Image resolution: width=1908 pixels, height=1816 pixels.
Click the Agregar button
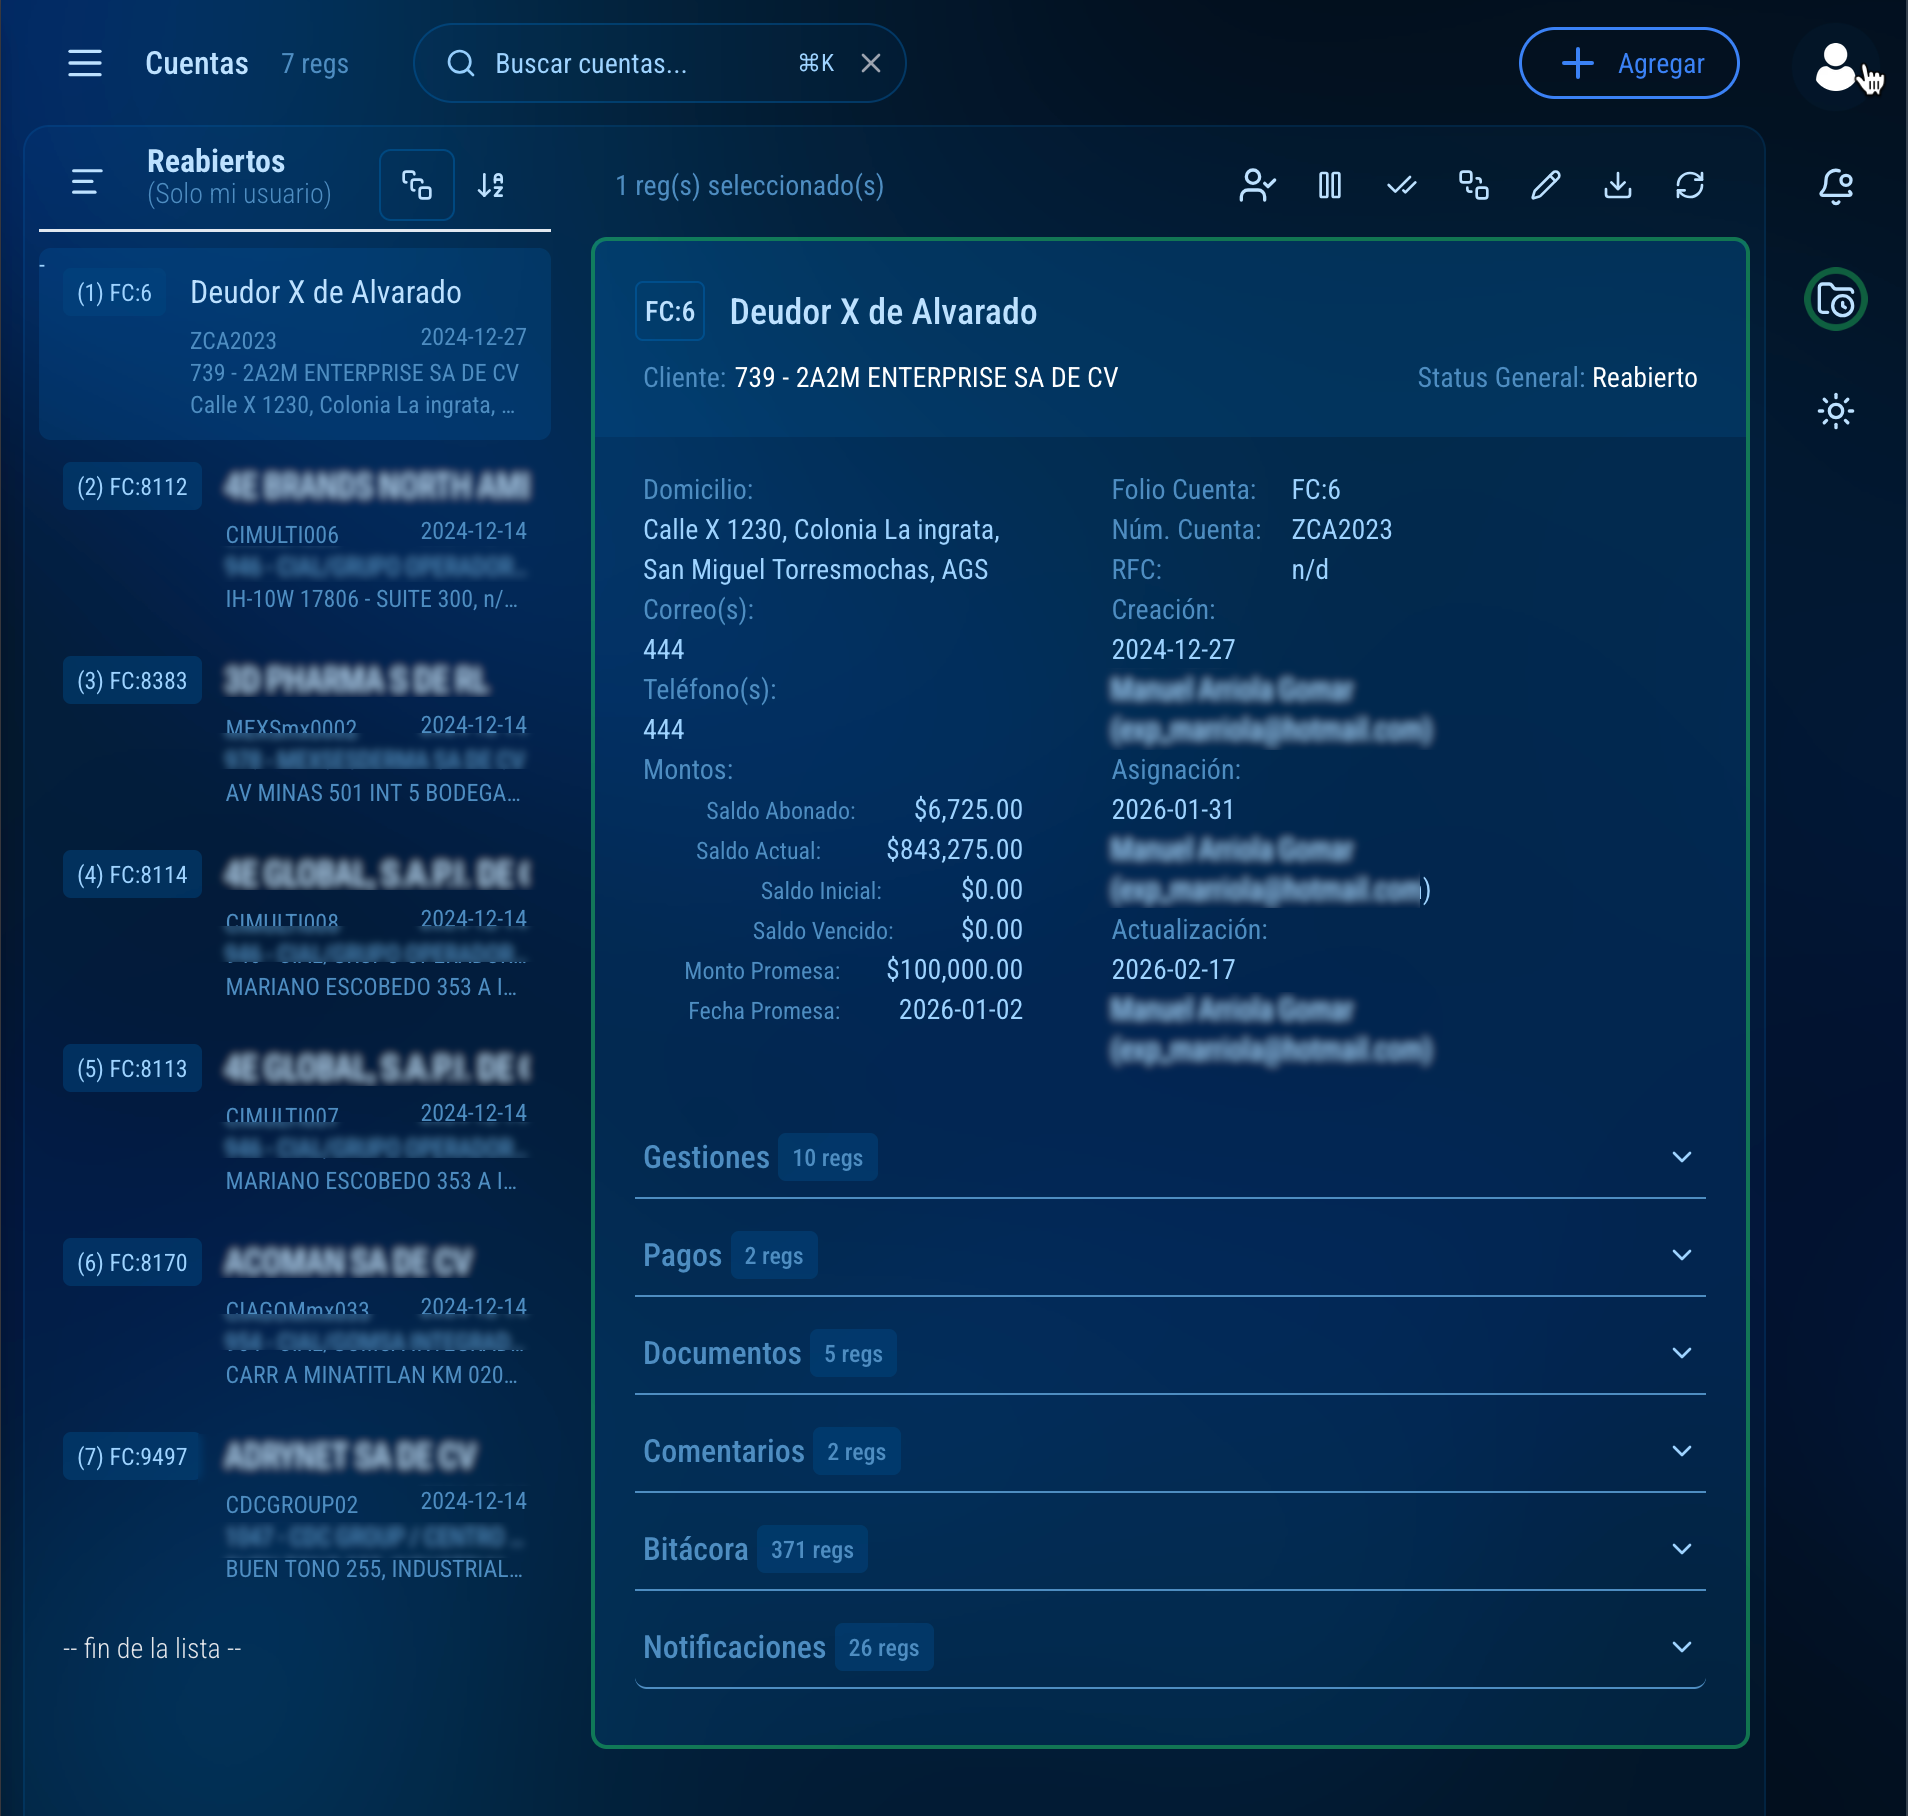[1628, 63]
